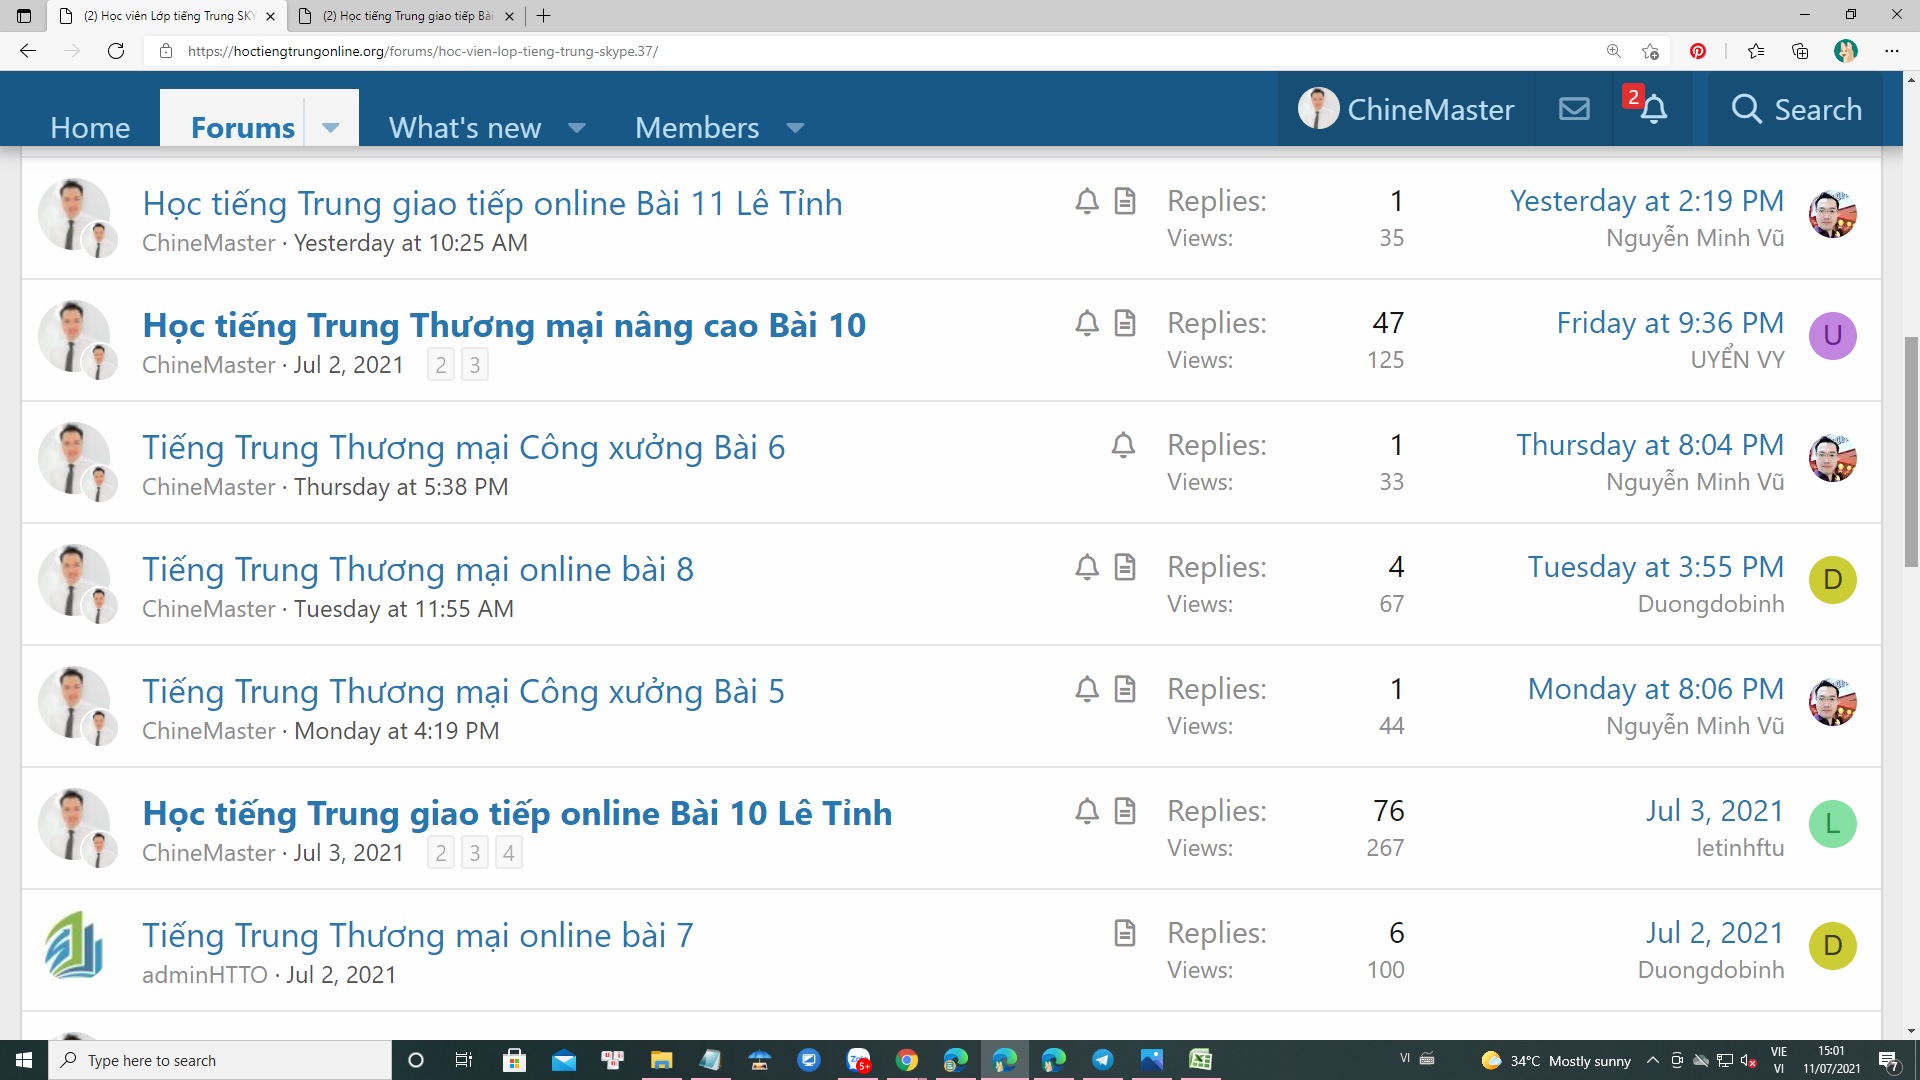
Task: Switch to second browser tab Học tiếng Trung giao tiếp
Action: (407, 16)
